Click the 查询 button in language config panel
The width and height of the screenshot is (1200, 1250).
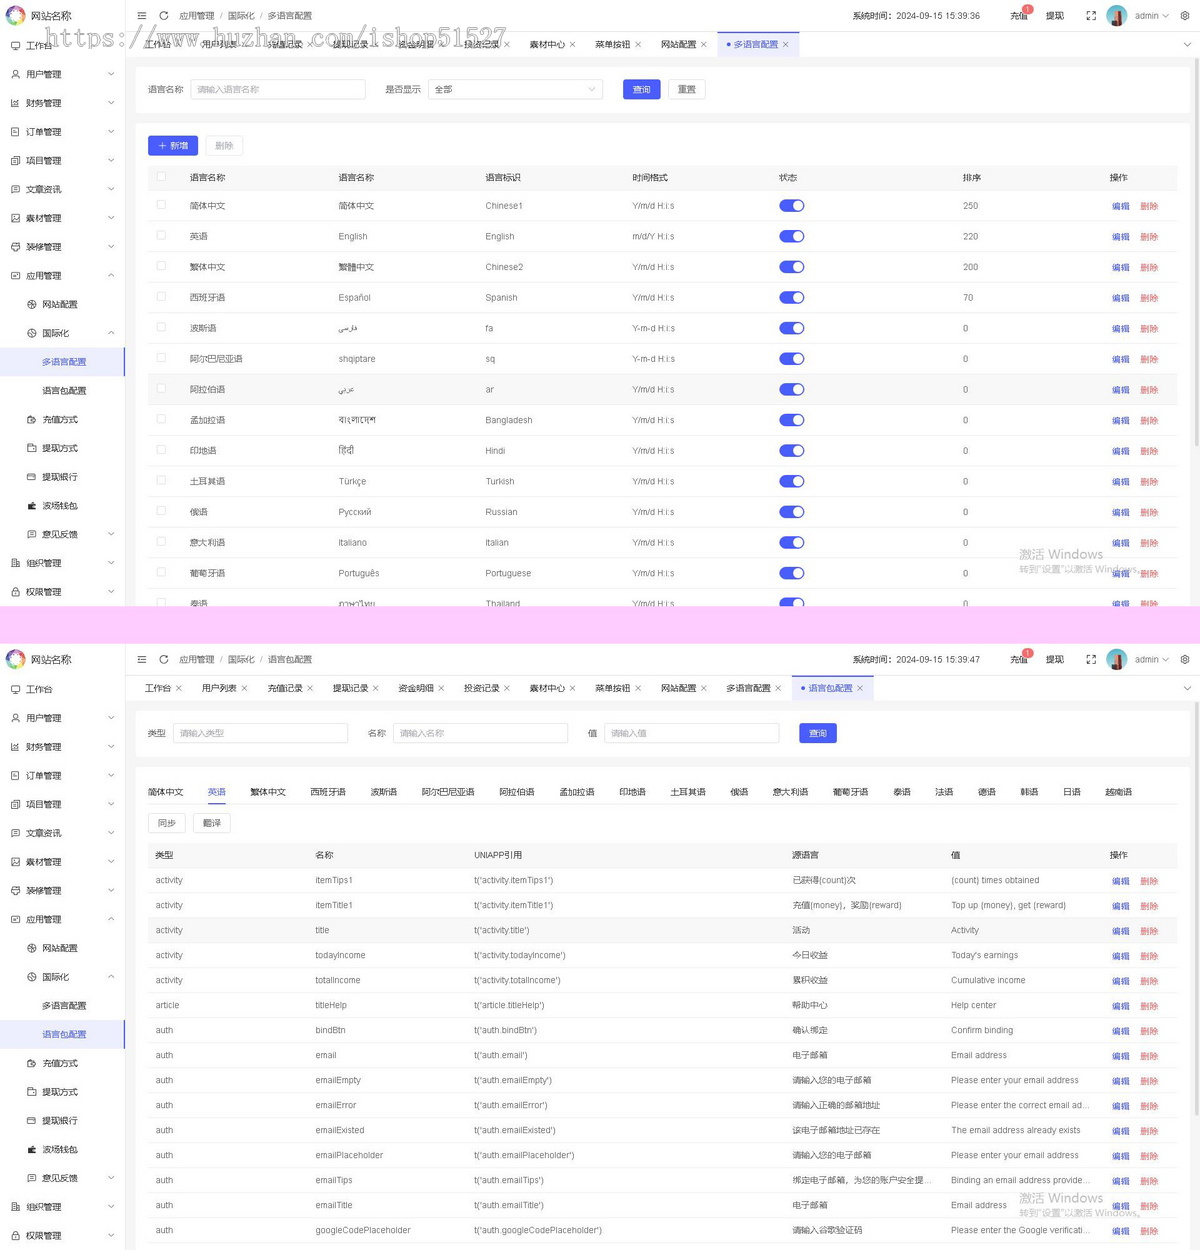coord(642,90)
